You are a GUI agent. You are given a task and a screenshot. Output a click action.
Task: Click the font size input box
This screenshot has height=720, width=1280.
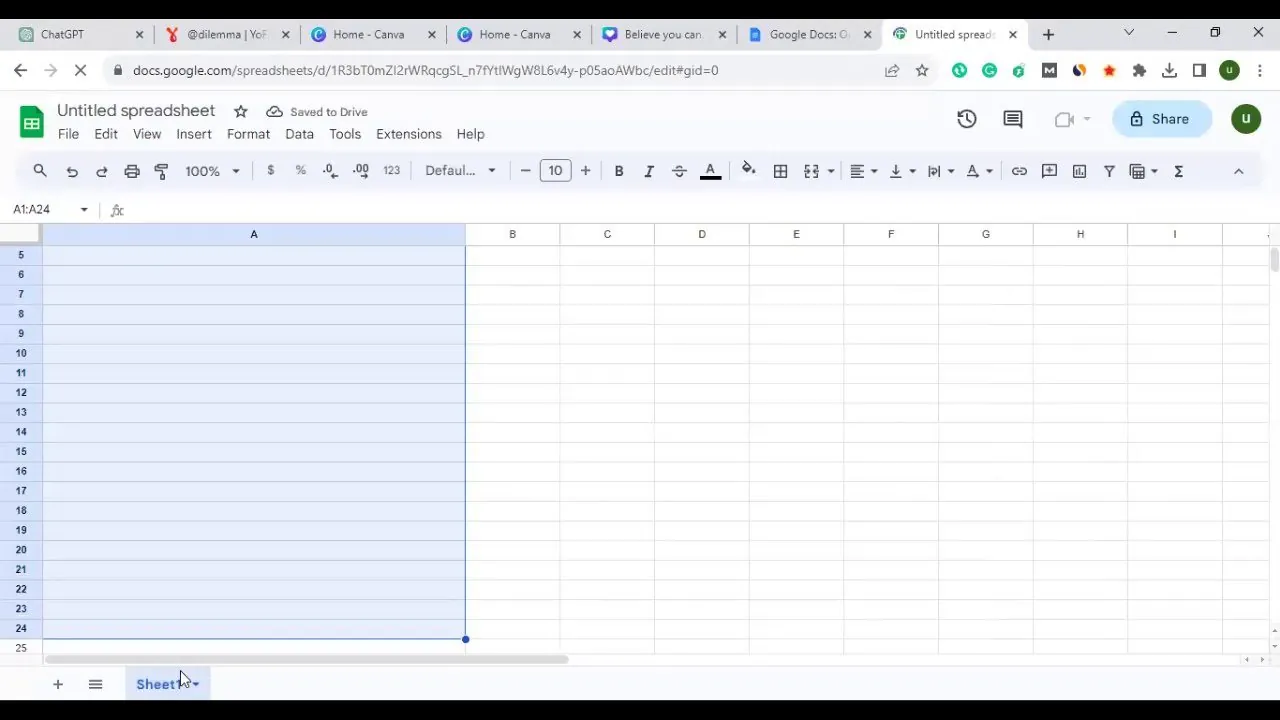point(555,171)
